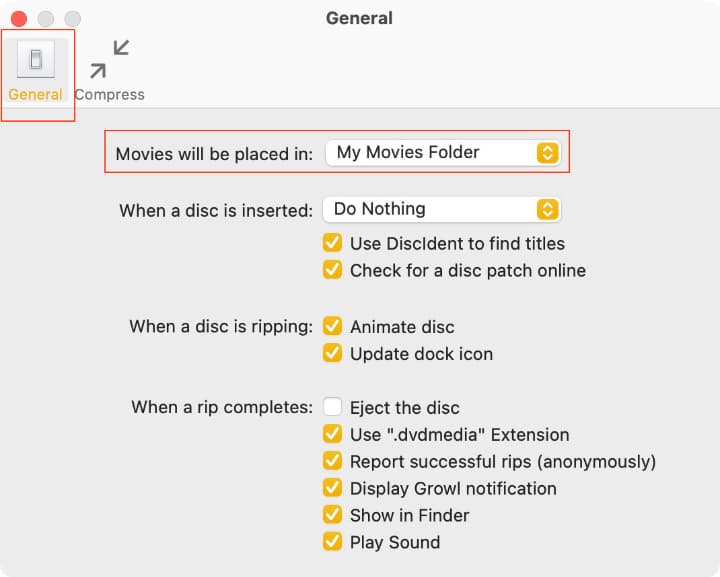
Task: Switch to the Compress tab label
Action: 110,95
